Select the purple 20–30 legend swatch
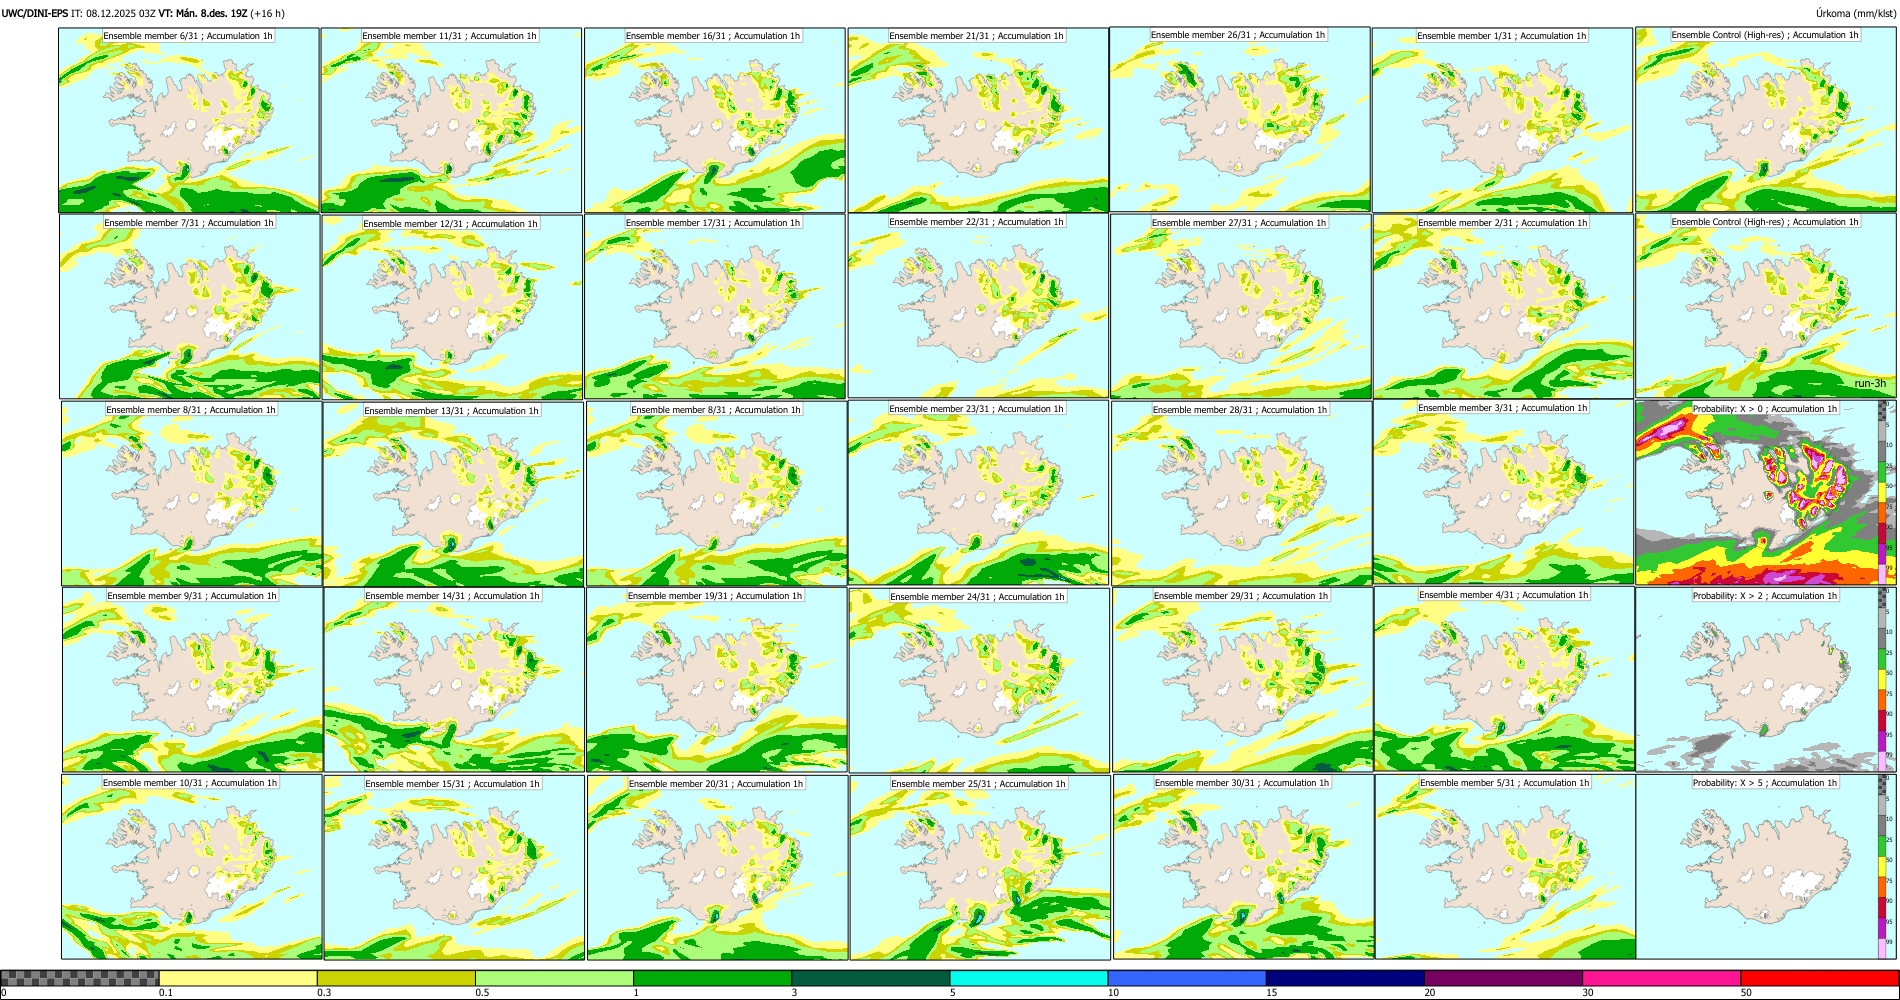1900x1000 pixels. pyautogui.click(x=1503, y=978)
